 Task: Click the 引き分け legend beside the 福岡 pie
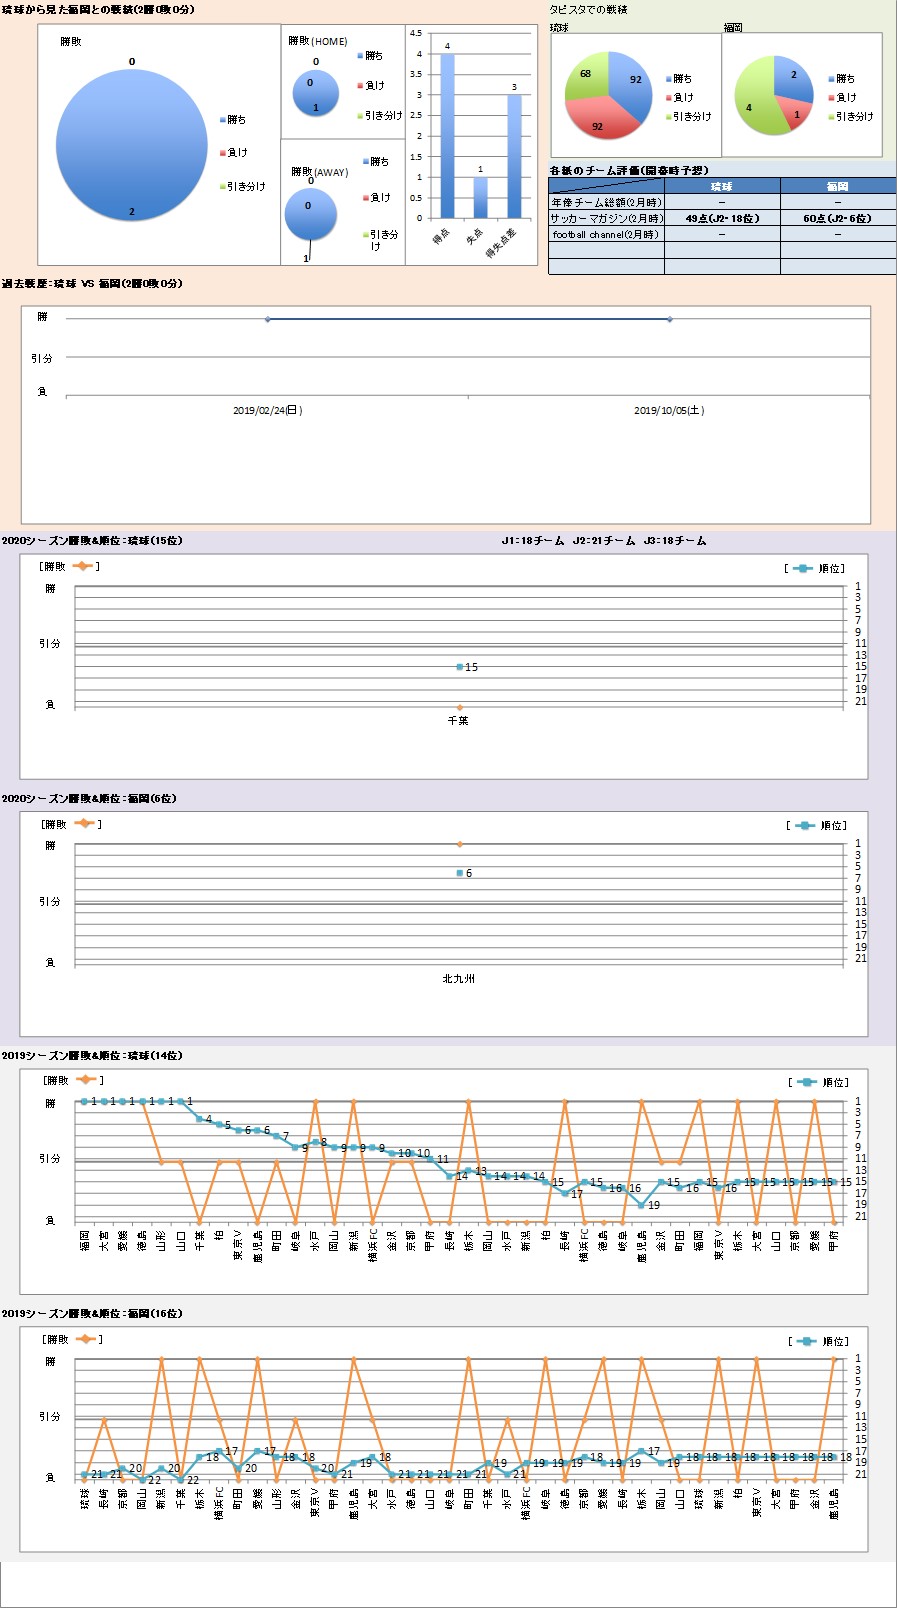coord(851,117)
